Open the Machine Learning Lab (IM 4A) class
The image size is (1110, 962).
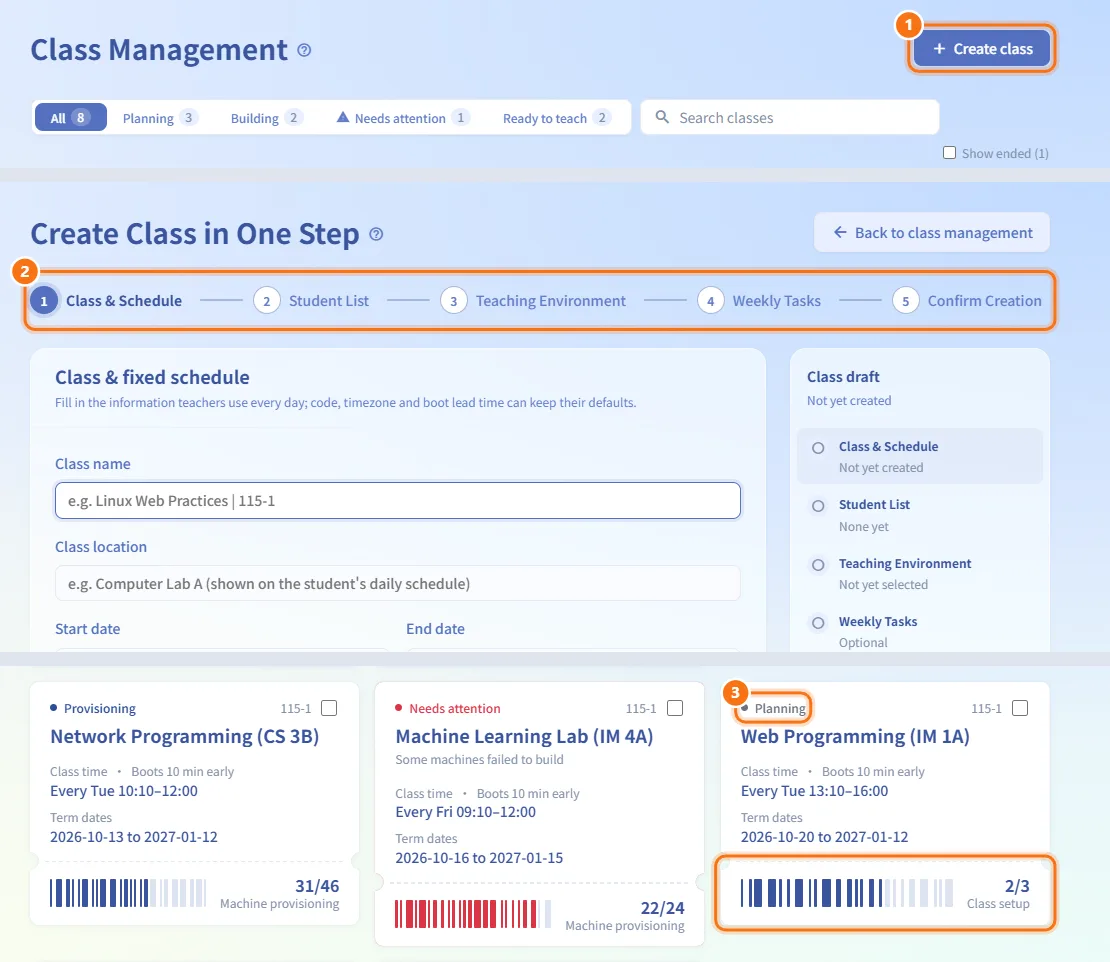pyautogui.click(x=524, y=736)
